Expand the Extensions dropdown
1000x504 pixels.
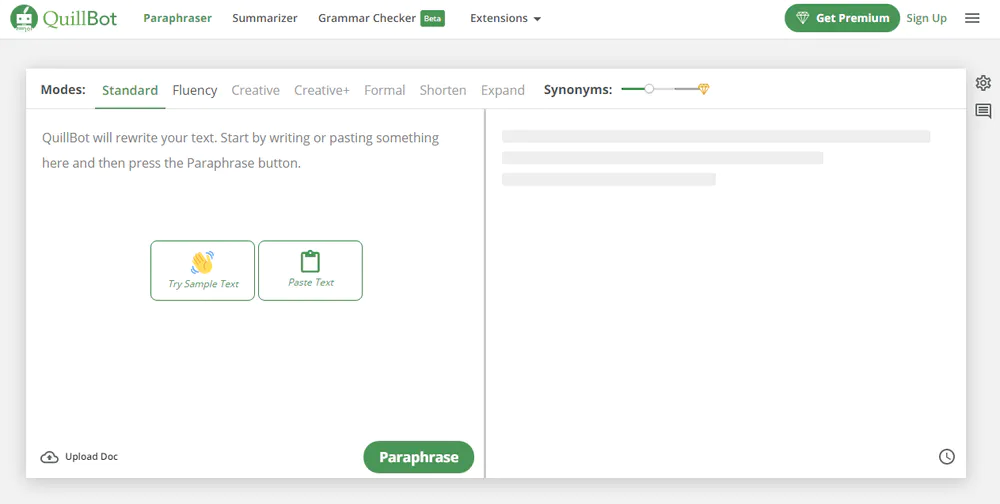point(505,18)
